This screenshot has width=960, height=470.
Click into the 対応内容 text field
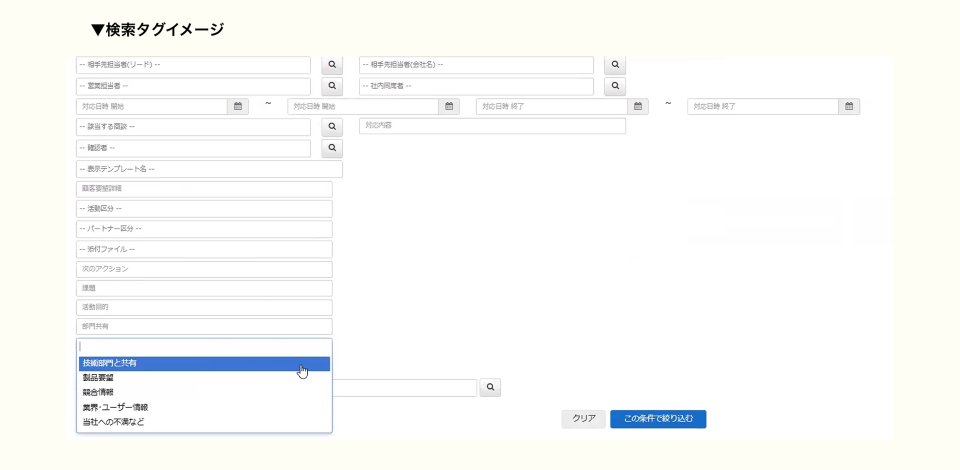coord(492,126)
